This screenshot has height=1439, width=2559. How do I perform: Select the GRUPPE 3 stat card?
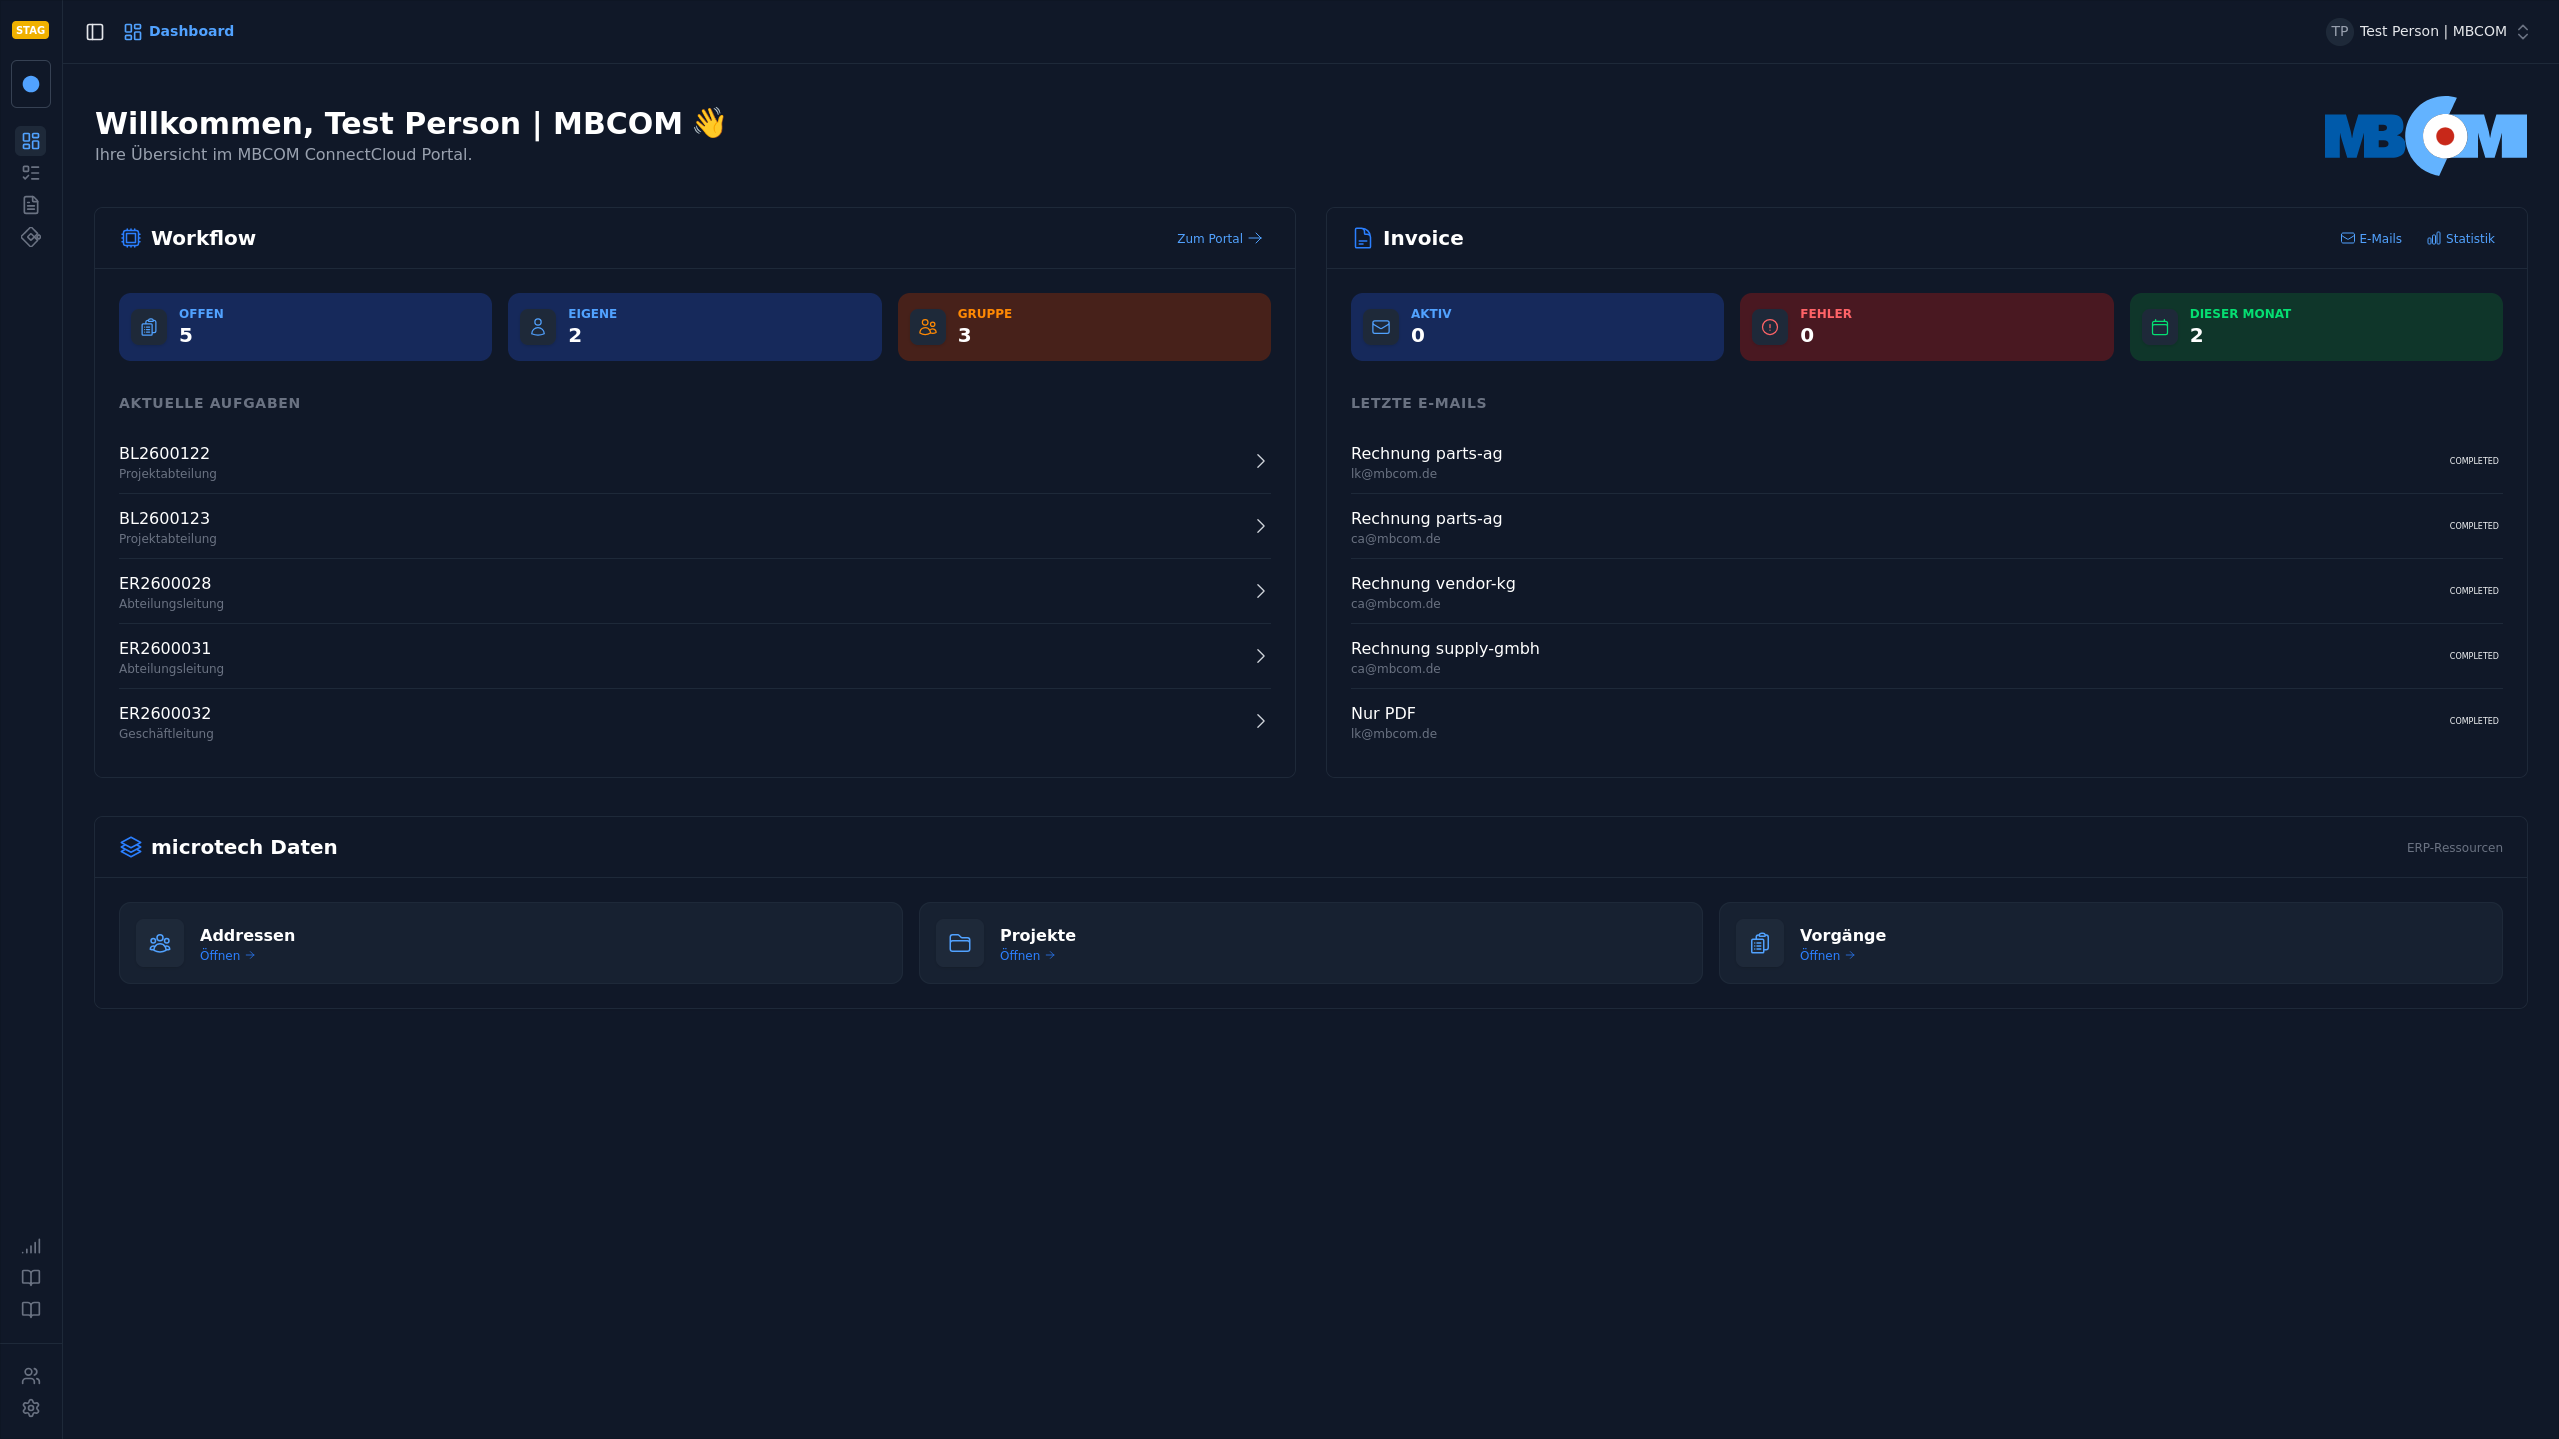(1084, 327)
